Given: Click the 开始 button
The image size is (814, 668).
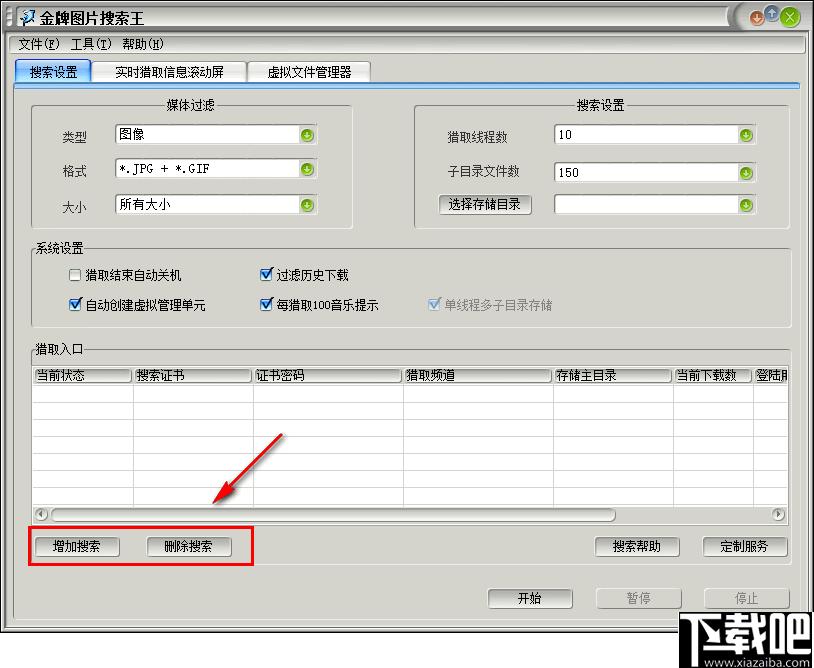Looking at the screenshot, I should (530, 598).
